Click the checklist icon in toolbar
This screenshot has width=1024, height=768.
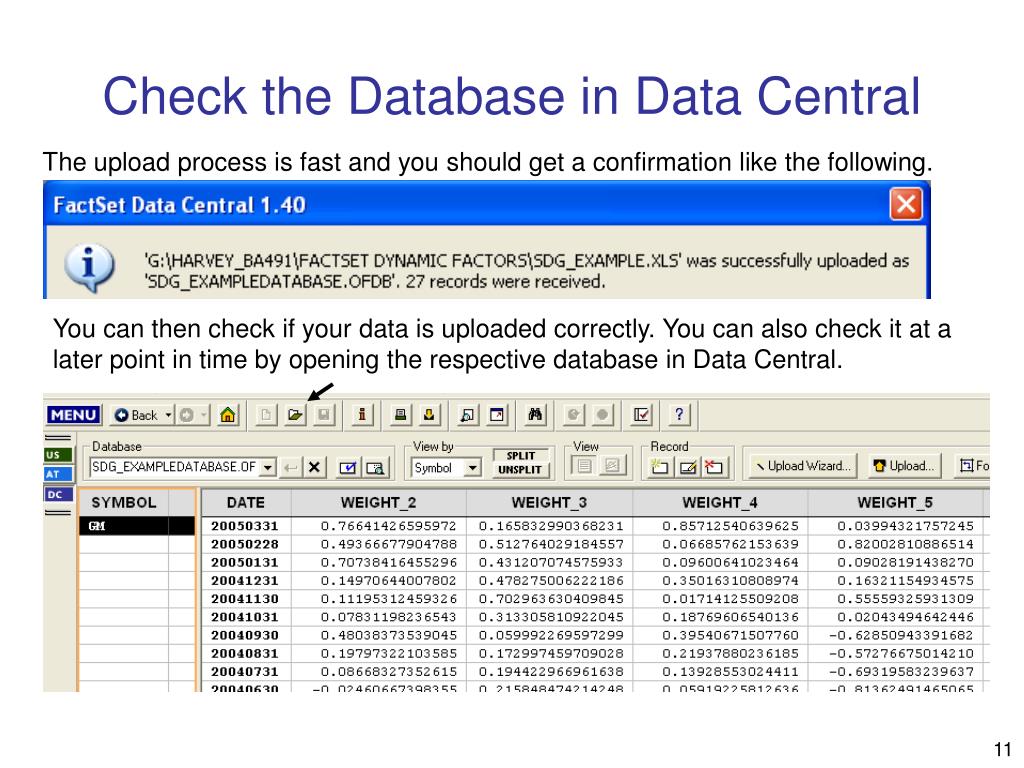[x=641, y=415]
